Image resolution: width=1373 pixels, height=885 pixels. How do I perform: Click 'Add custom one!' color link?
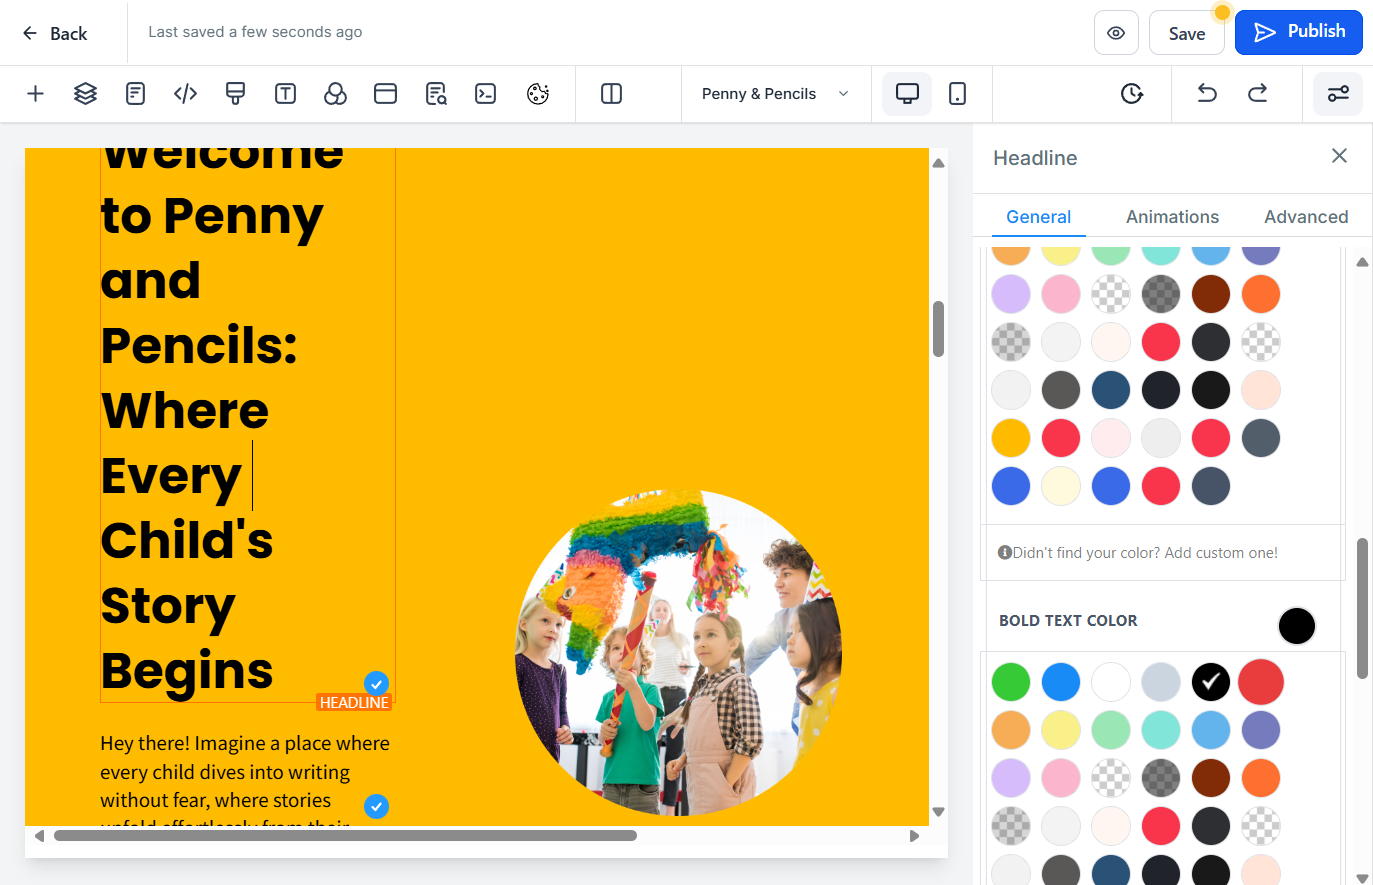click(x=1221, y=553)
